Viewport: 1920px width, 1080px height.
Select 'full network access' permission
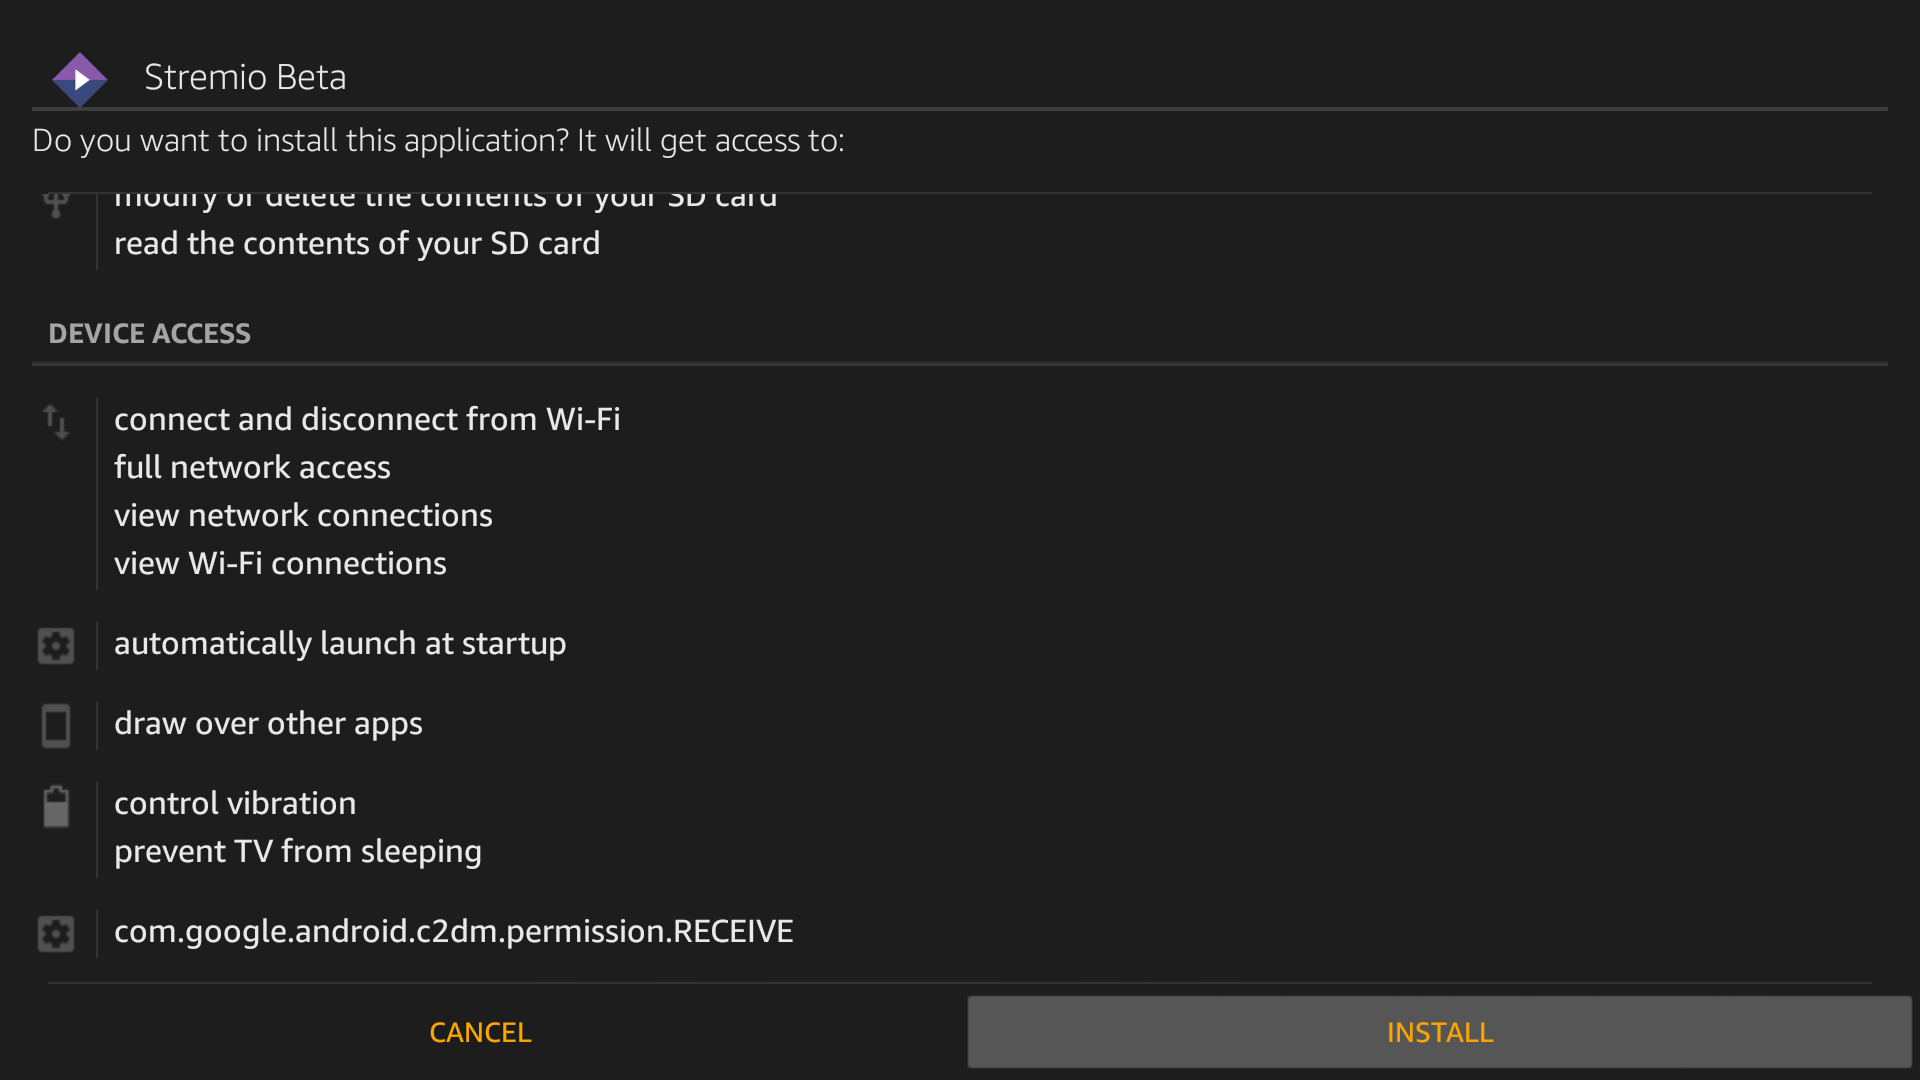tap(252, 467)
